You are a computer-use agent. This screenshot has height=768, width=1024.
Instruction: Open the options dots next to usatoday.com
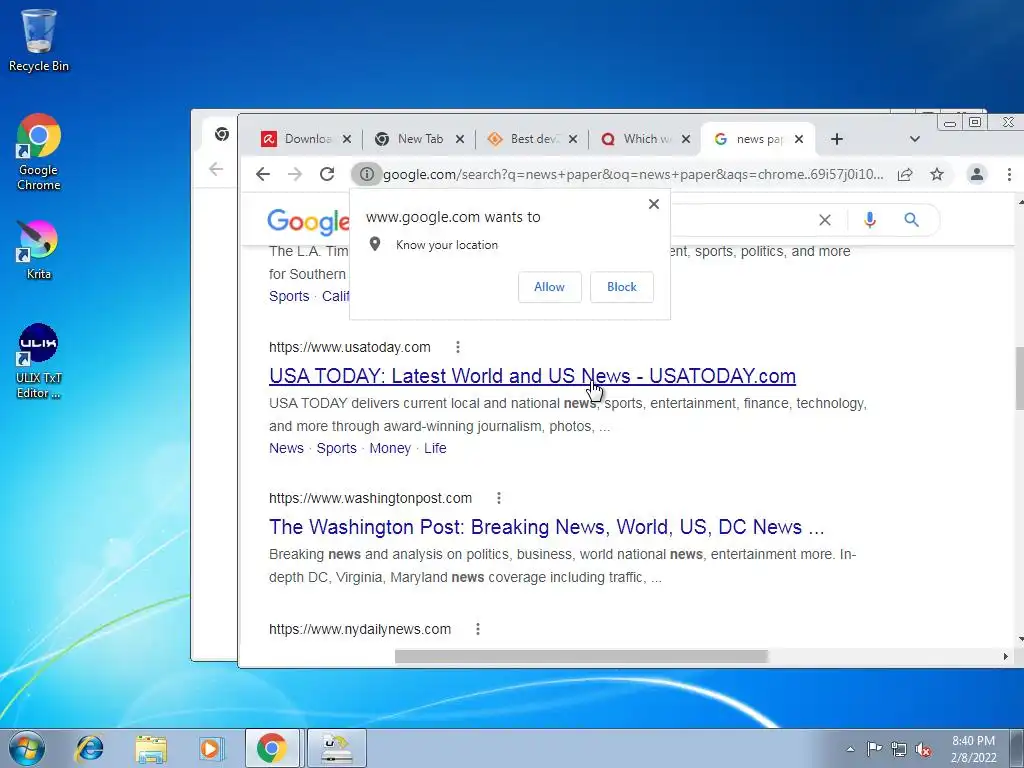(458, 347)
